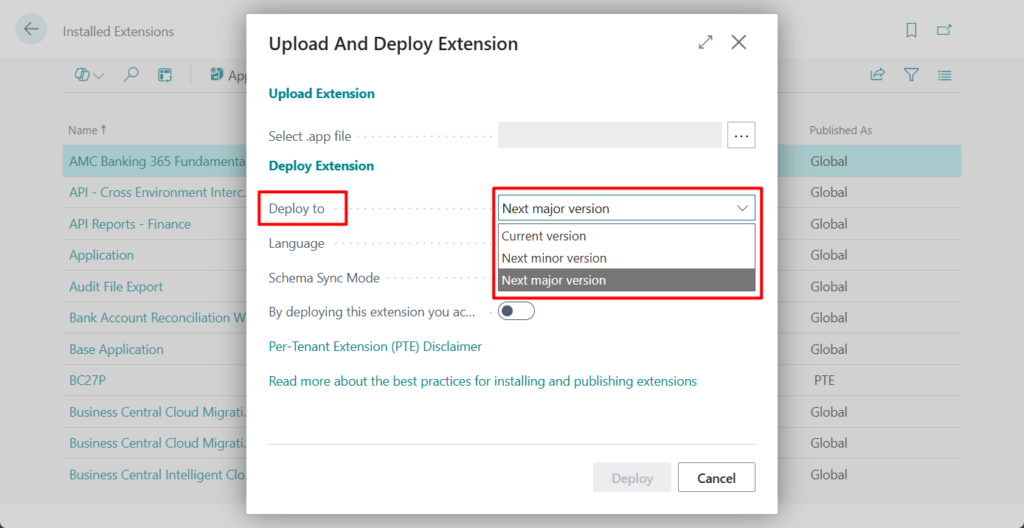Open Per-Tenant Extension (PTE) Disclaimer link

(375, 346)
